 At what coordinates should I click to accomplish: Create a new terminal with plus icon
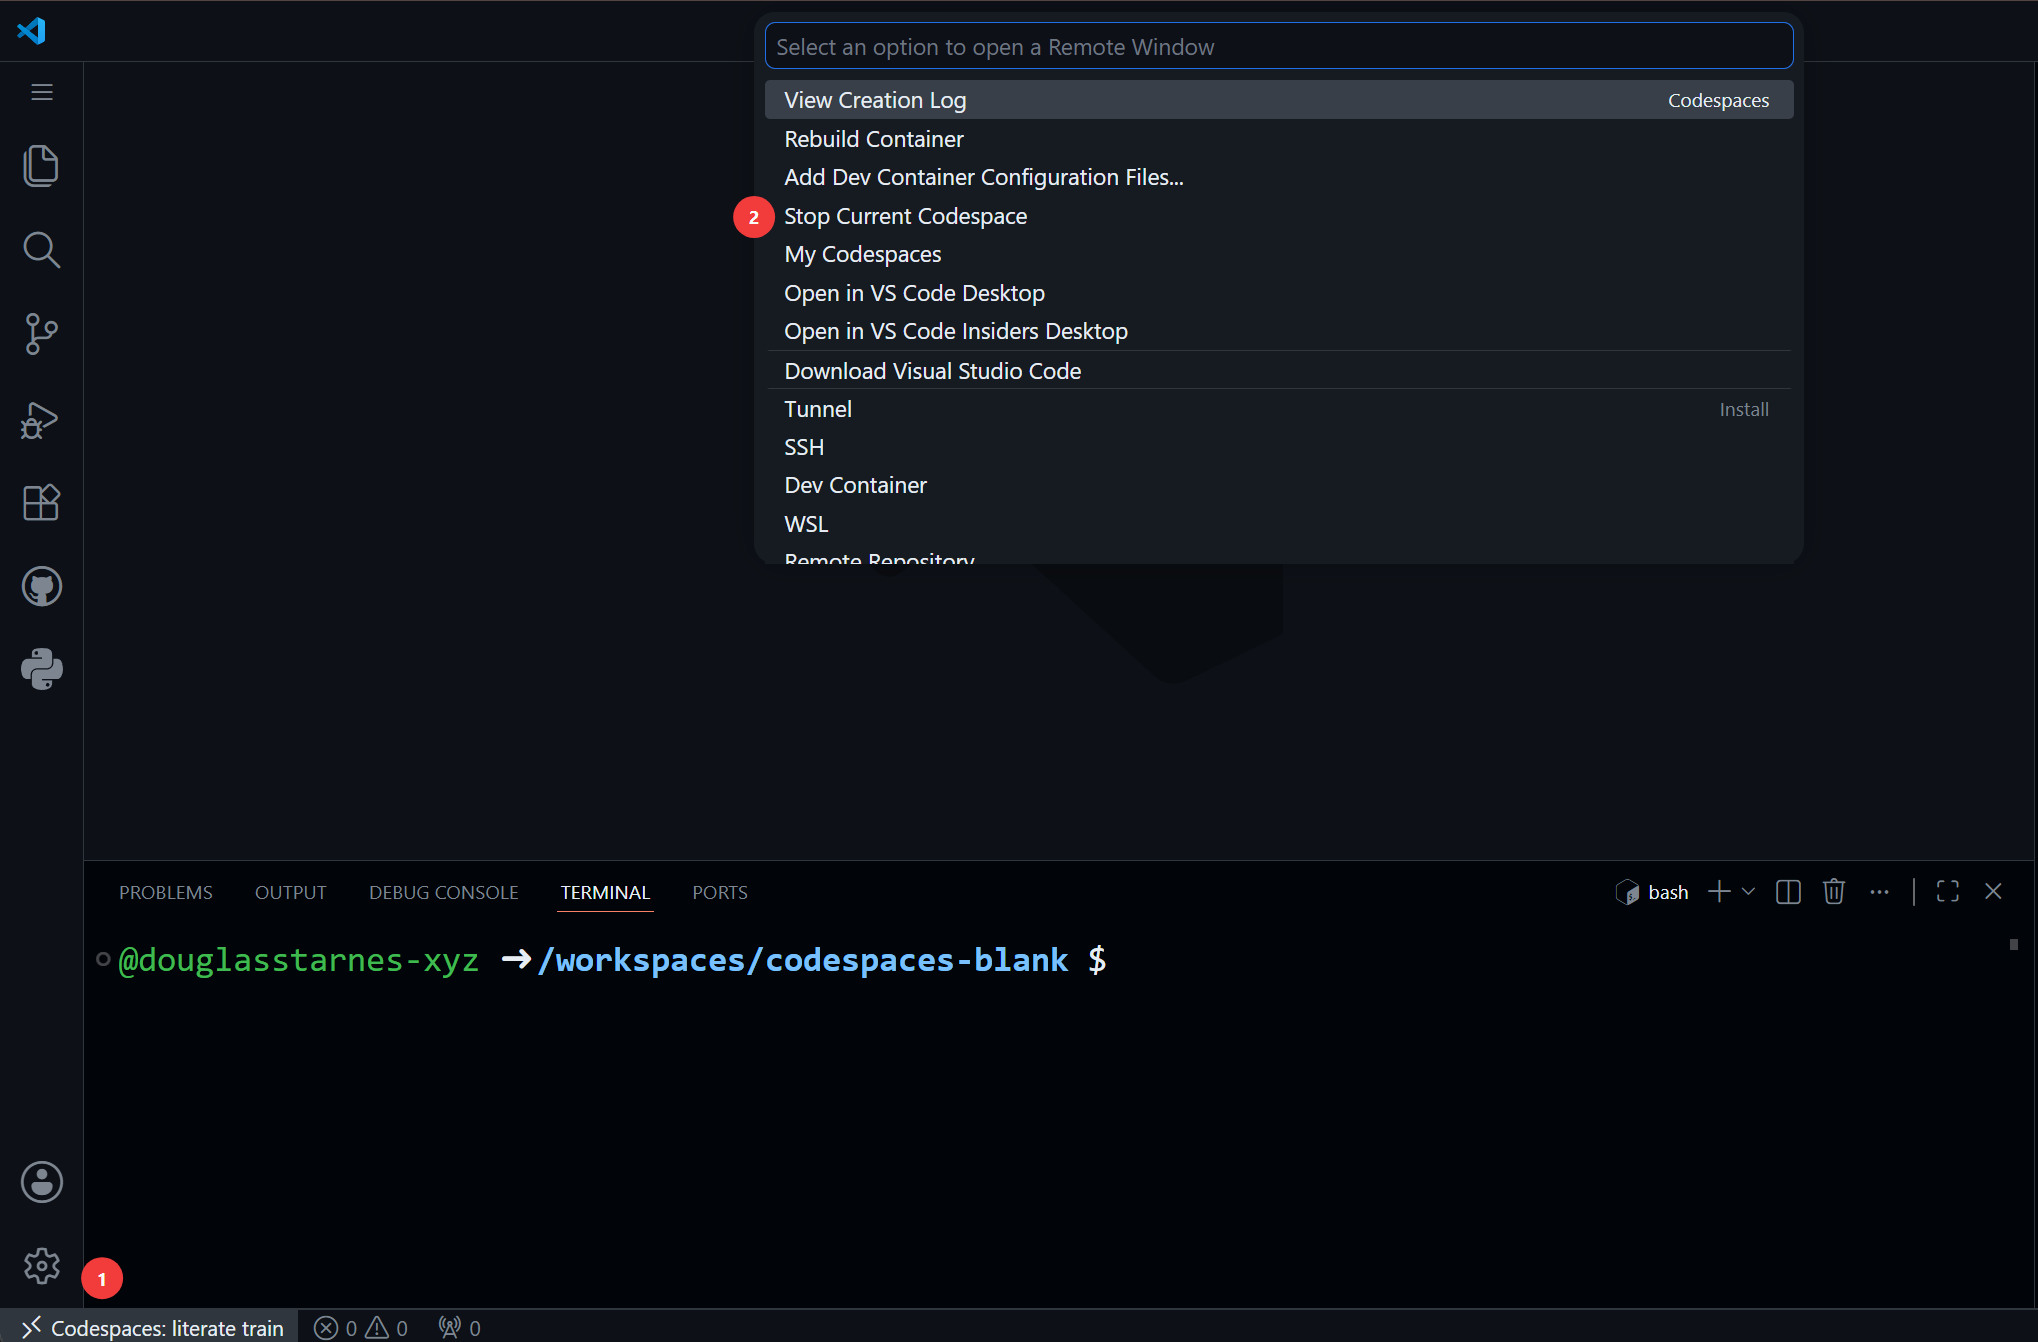[1719, 891]
